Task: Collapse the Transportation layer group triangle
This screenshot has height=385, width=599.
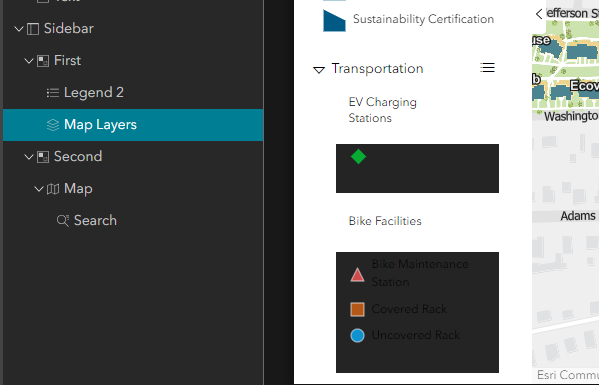Action: [x=319, y=70]
